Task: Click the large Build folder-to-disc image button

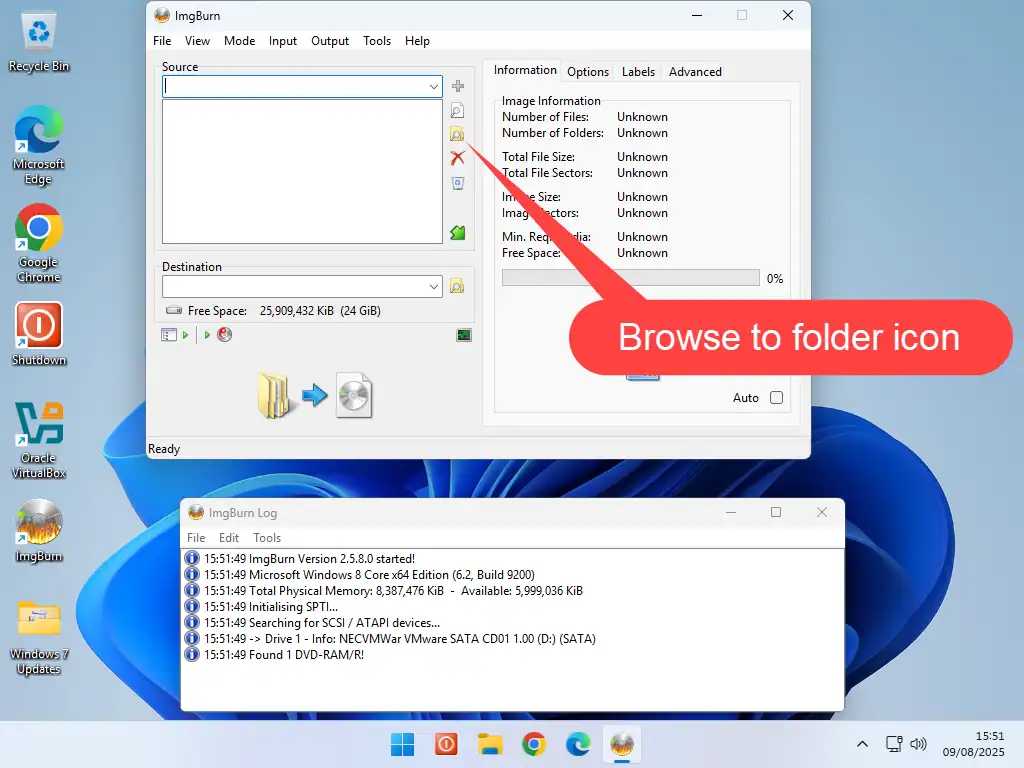Action: coord(314,396)
